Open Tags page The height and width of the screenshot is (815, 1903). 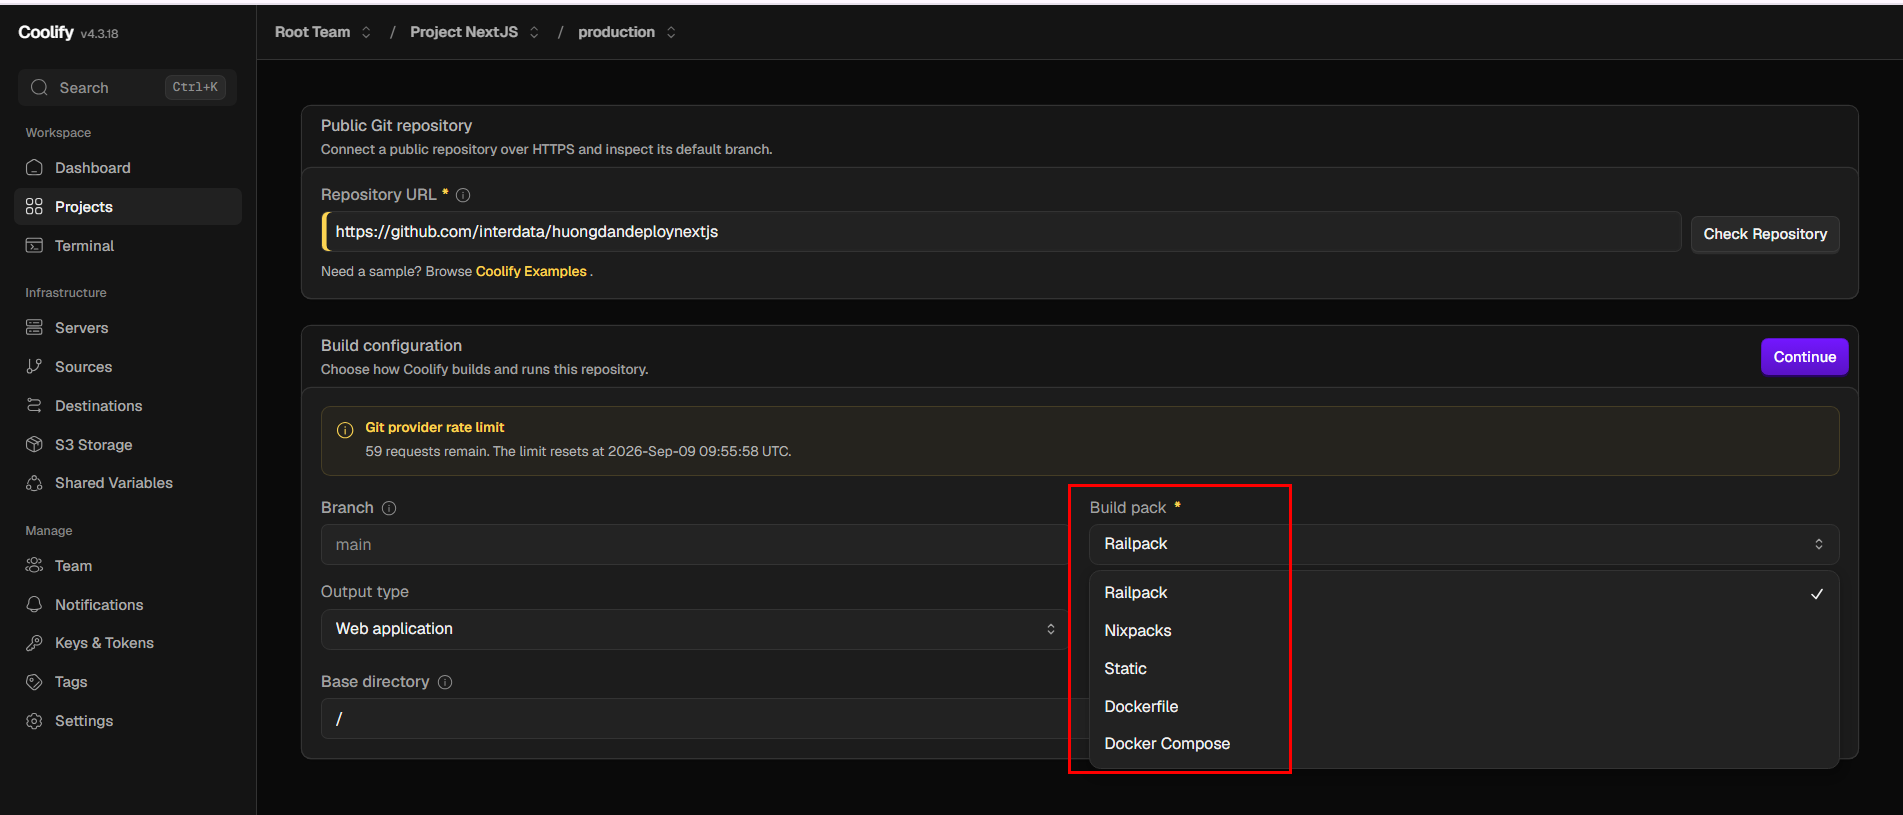click(128, 682)
